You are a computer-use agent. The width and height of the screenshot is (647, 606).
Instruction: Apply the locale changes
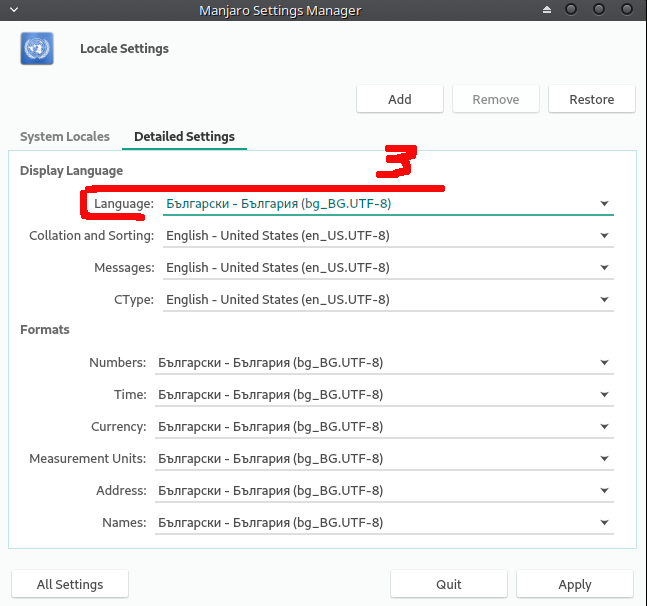575,584
